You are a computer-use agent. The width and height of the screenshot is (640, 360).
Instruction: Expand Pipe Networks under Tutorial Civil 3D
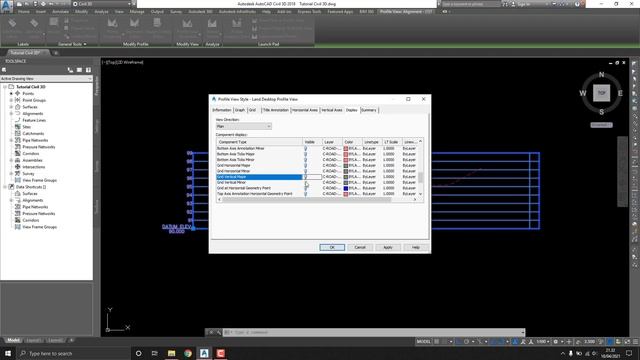point(11,140)
